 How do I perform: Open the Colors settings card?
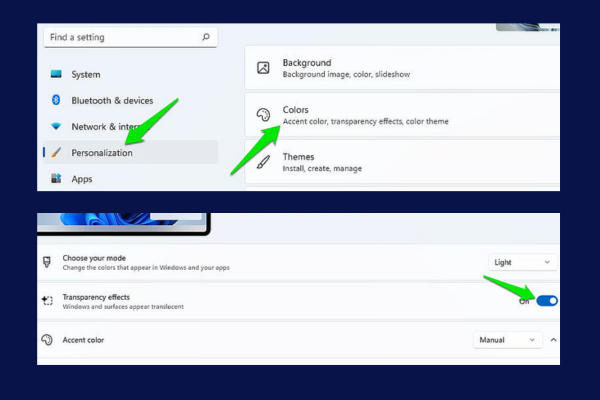[402, 115]
